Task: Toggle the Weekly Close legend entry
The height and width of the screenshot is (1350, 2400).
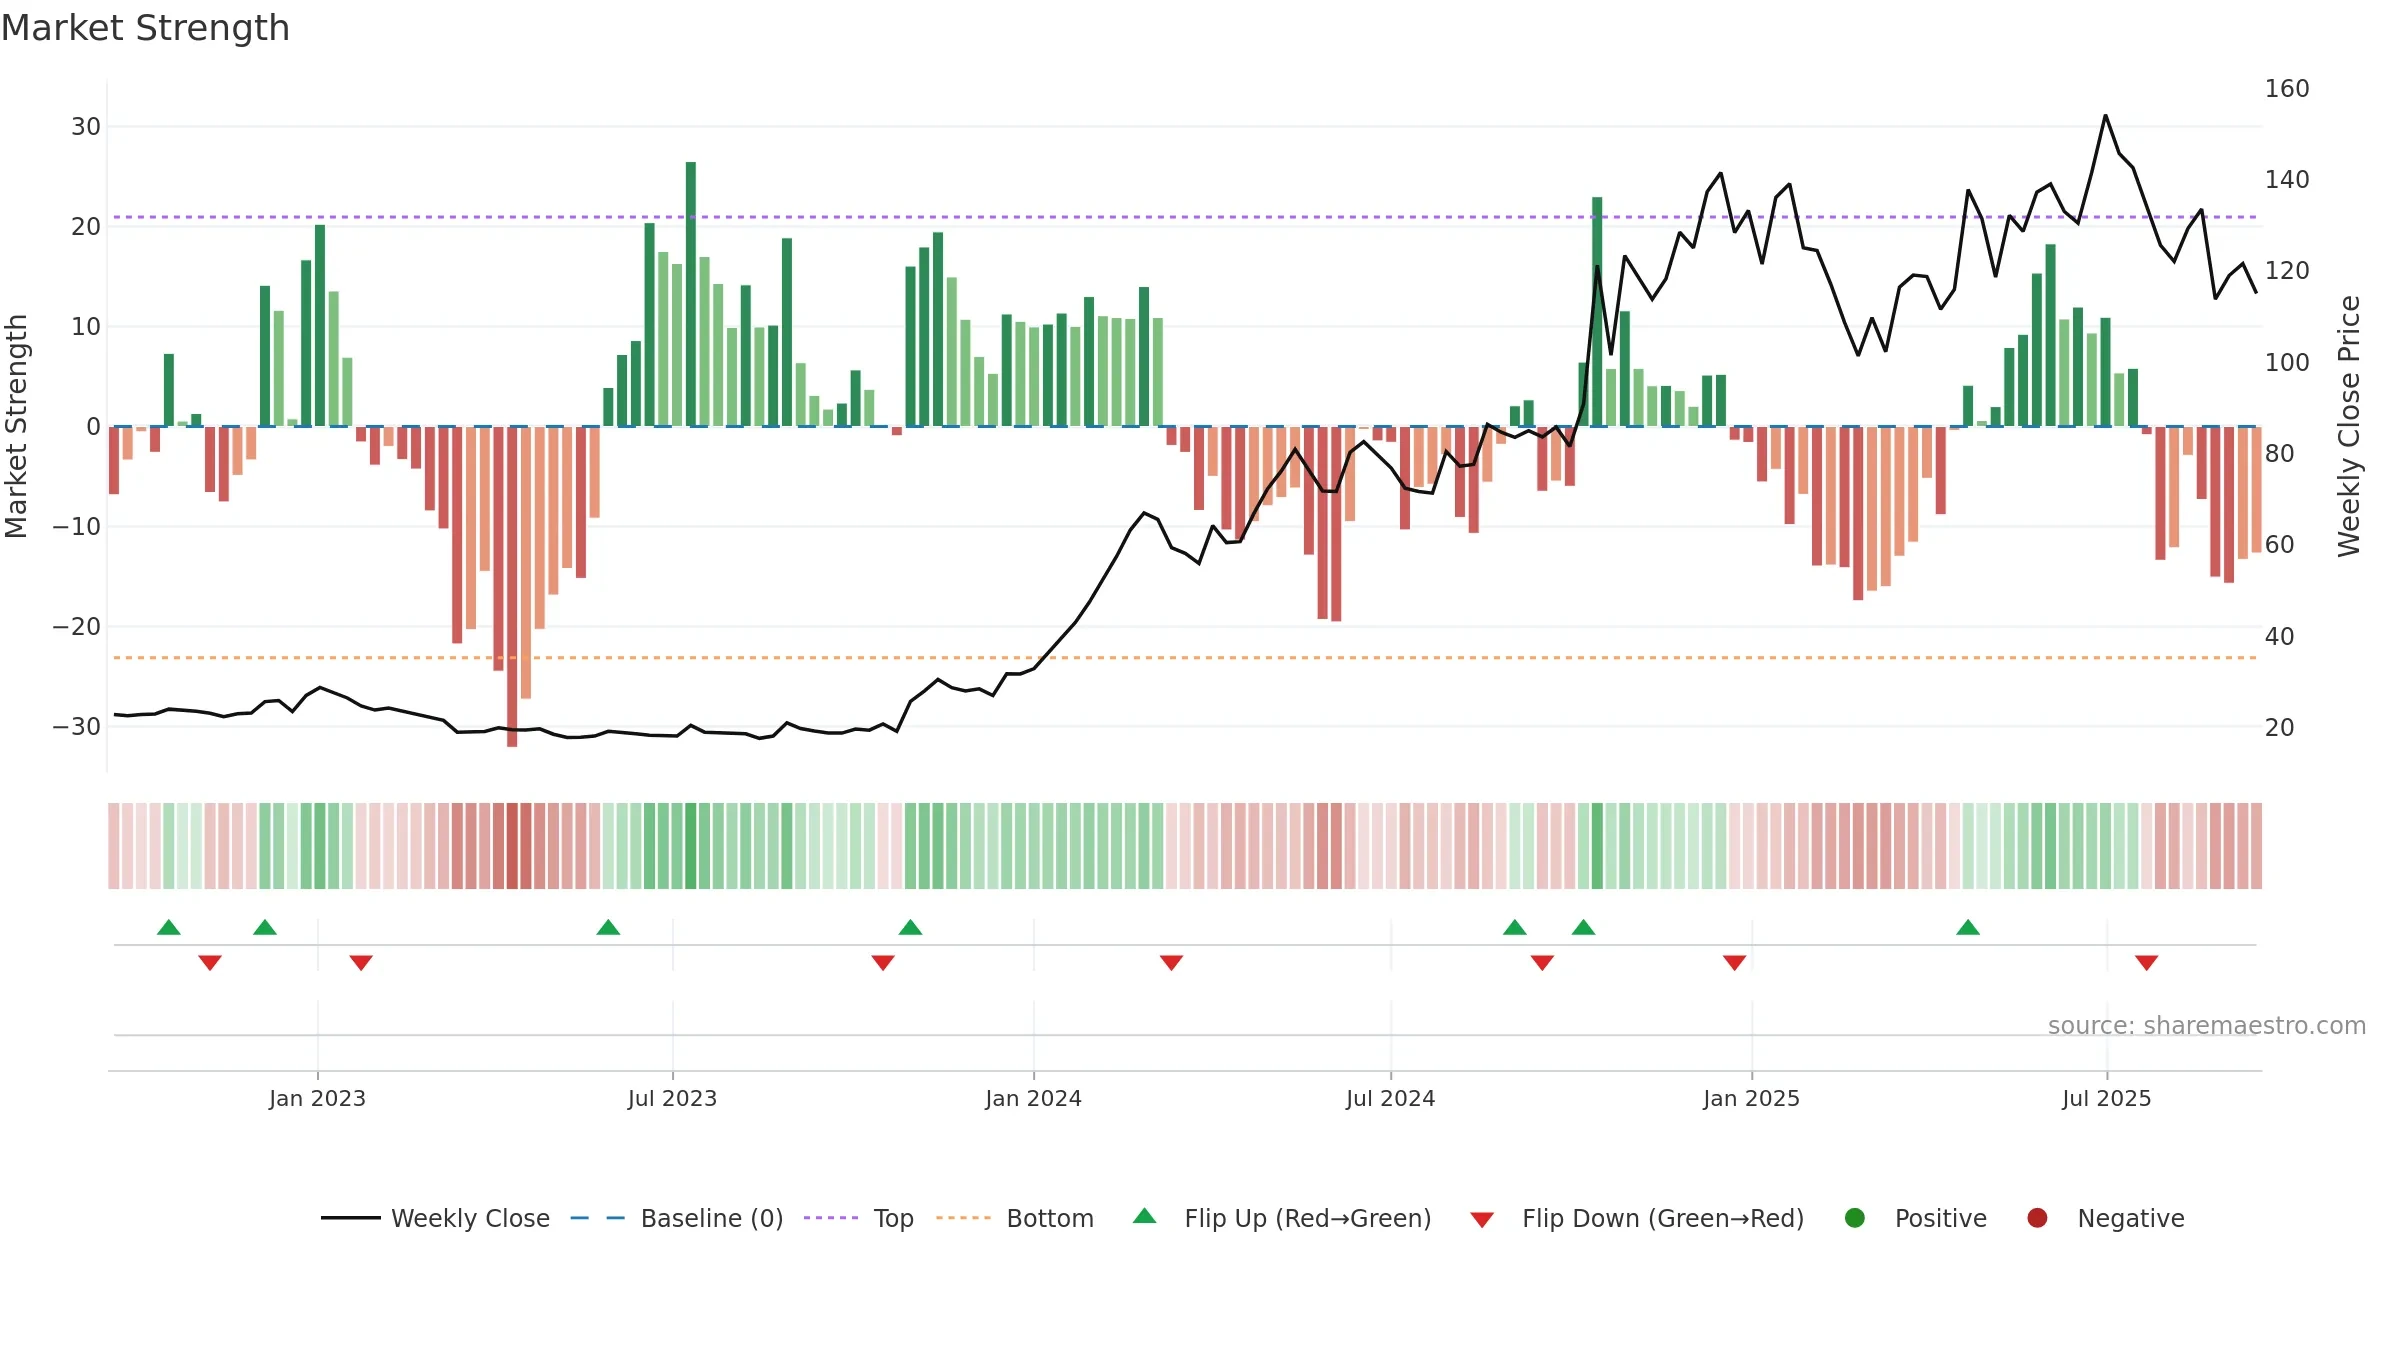Action: tap(435, 1218)
